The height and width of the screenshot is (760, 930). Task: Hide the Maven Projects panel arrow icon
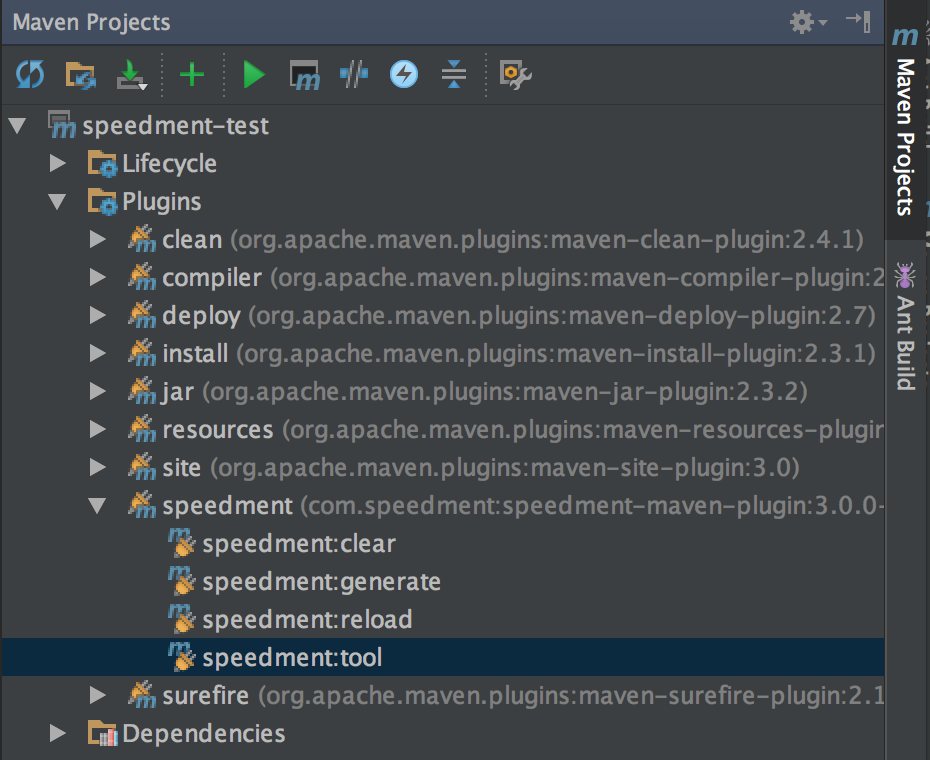[x=858, y=22]
